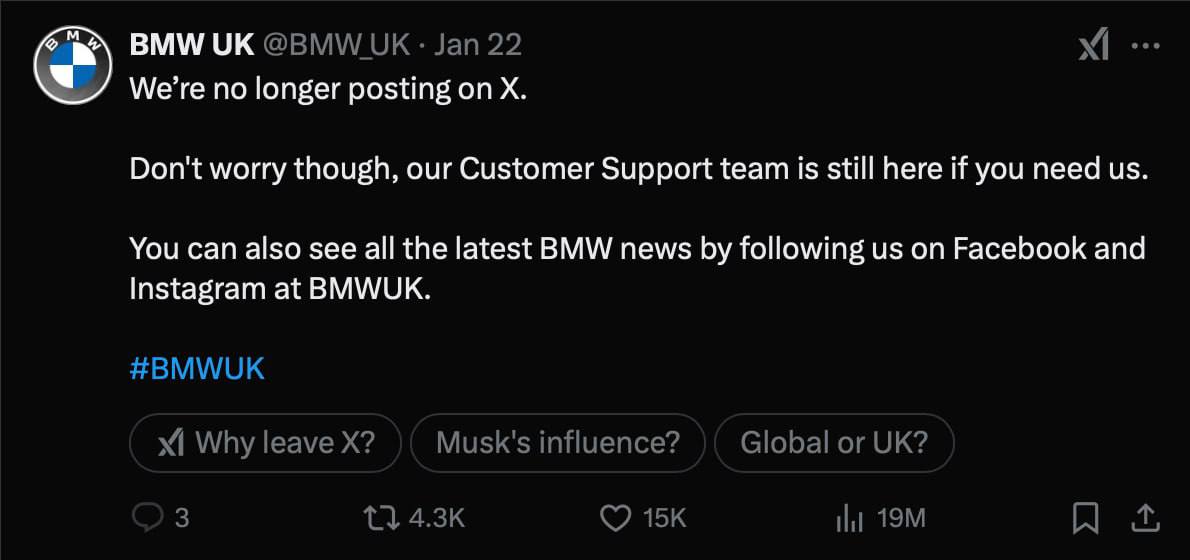The width and height of the screenshot is (1190, 560).
Task: Click the reply speech bubble icon
Action: (x=147, y=517)
